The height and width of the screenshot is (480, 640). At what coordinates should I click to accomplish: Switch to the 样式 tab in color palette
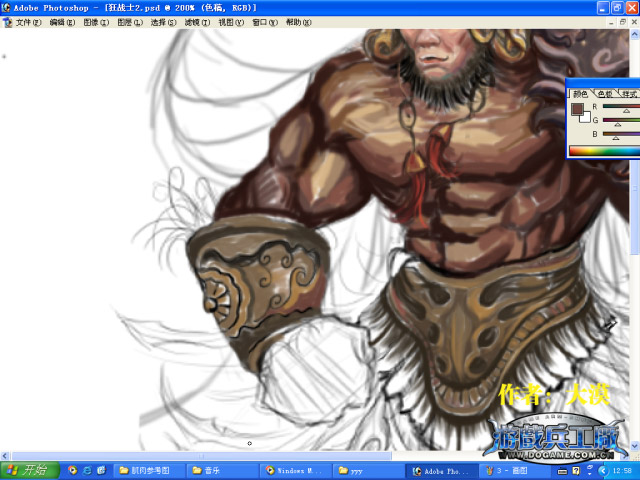coord(629,94)
